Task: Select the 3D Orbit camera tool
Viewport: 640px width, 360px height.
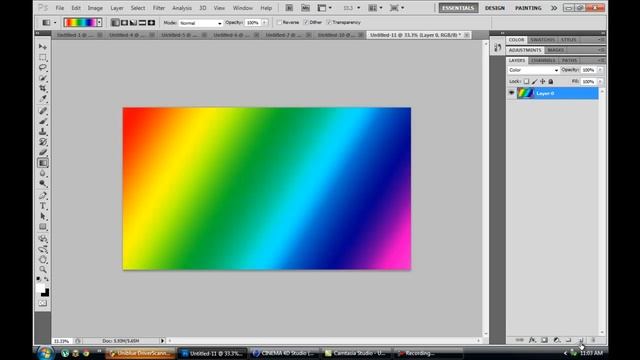Action: [x=43, y=249]
